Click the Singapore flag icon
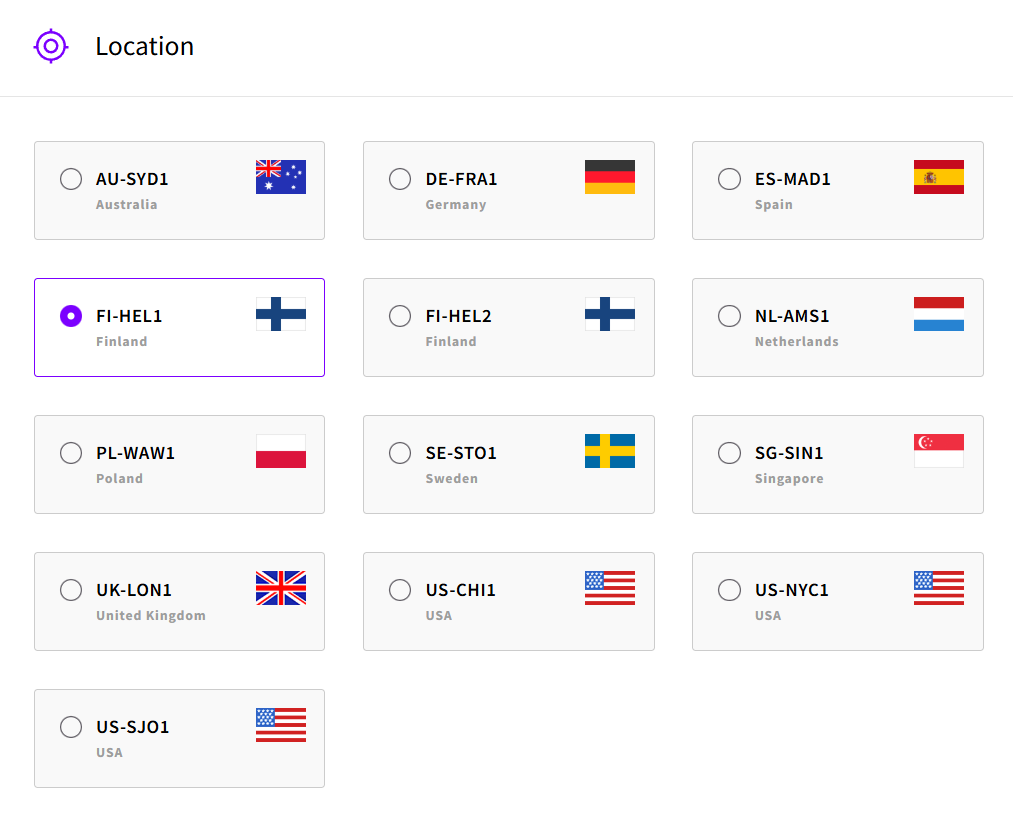The image size is (1013, 820). (939, 451)
